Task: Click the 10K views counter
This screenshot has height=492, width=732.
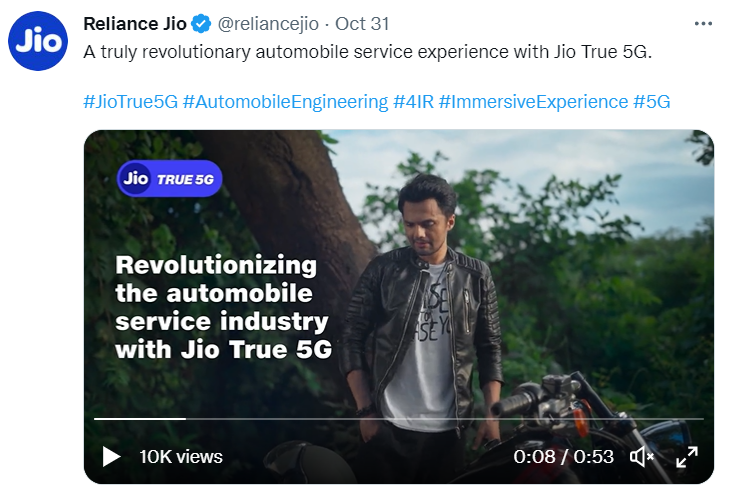Action: tap(180, 457)
